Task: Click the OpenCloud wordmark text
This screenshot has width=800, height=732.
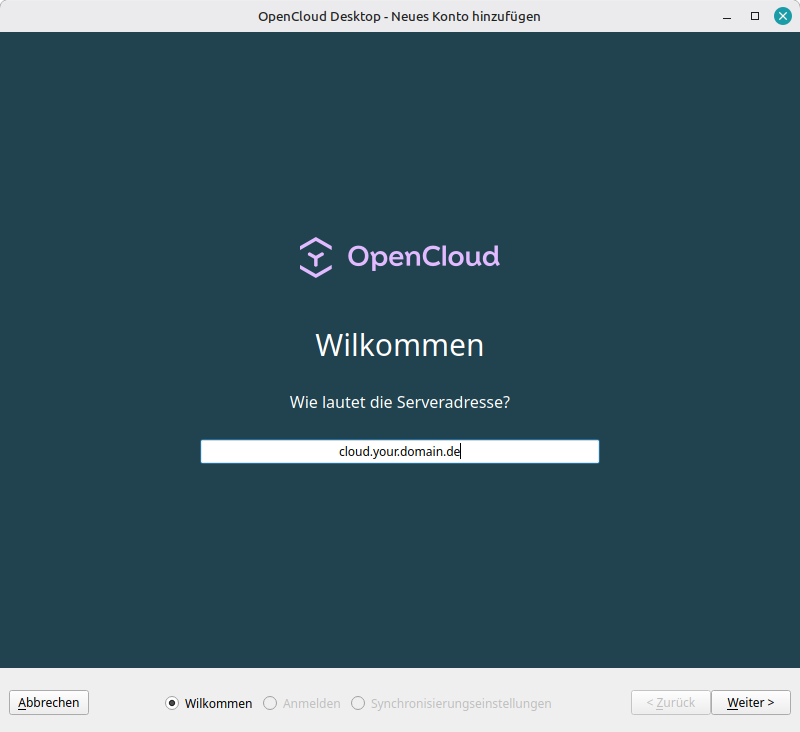Action: tap(423, 257)
